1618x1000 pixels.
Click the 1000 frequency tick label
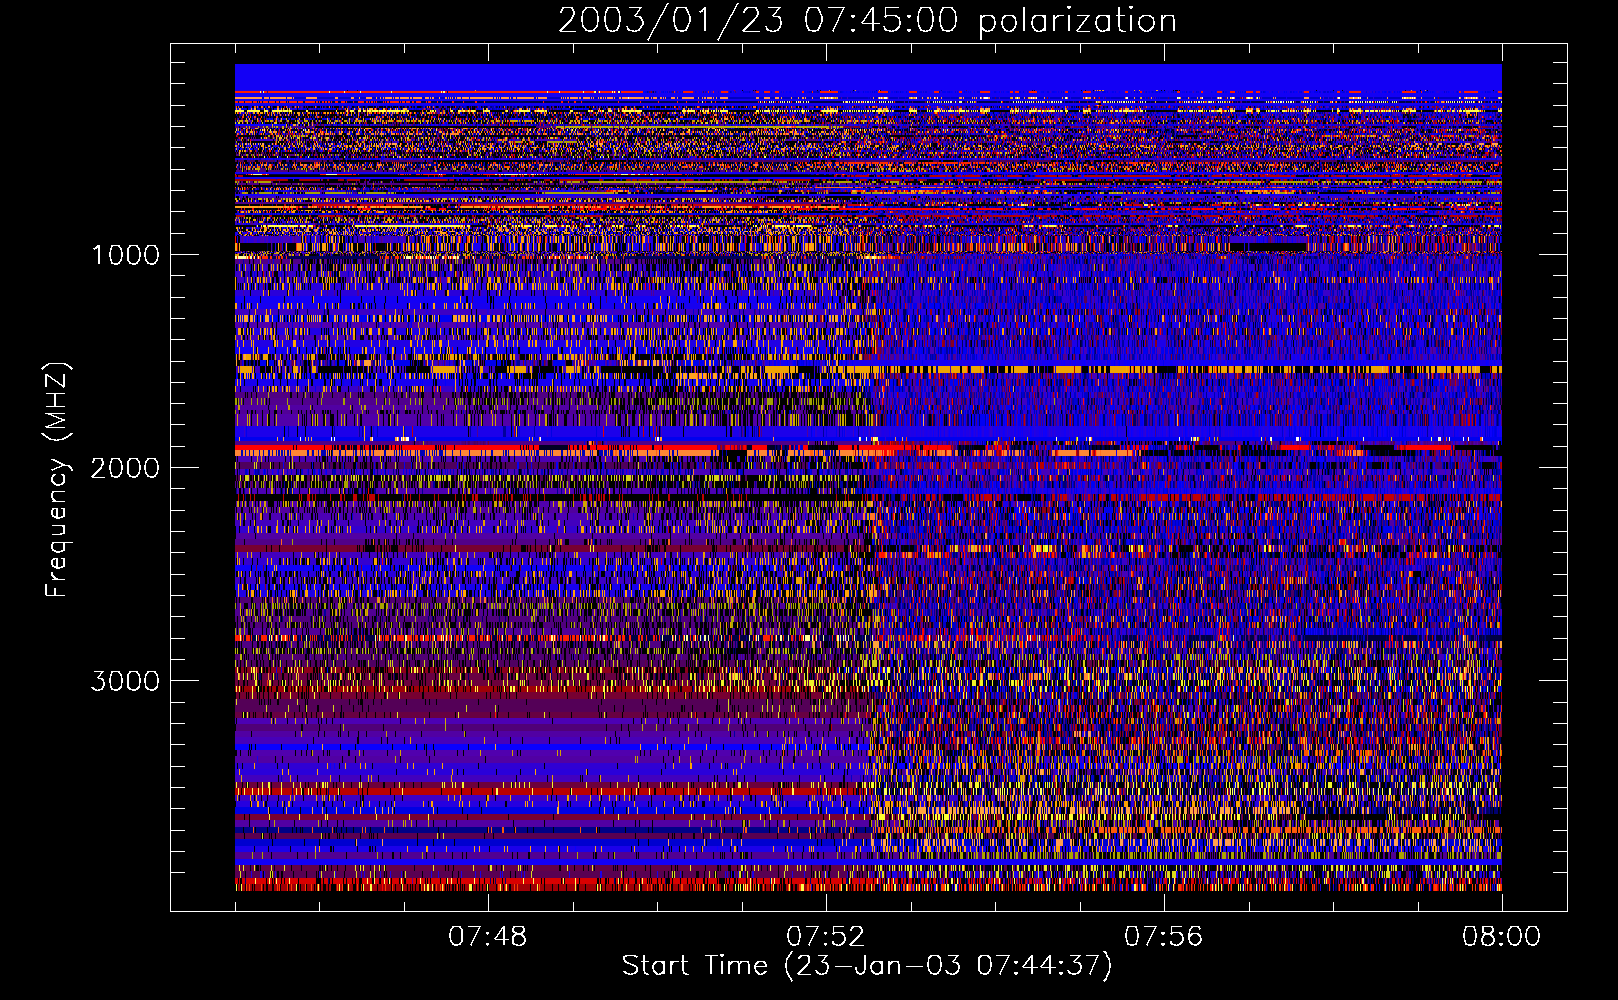point(125,255)
